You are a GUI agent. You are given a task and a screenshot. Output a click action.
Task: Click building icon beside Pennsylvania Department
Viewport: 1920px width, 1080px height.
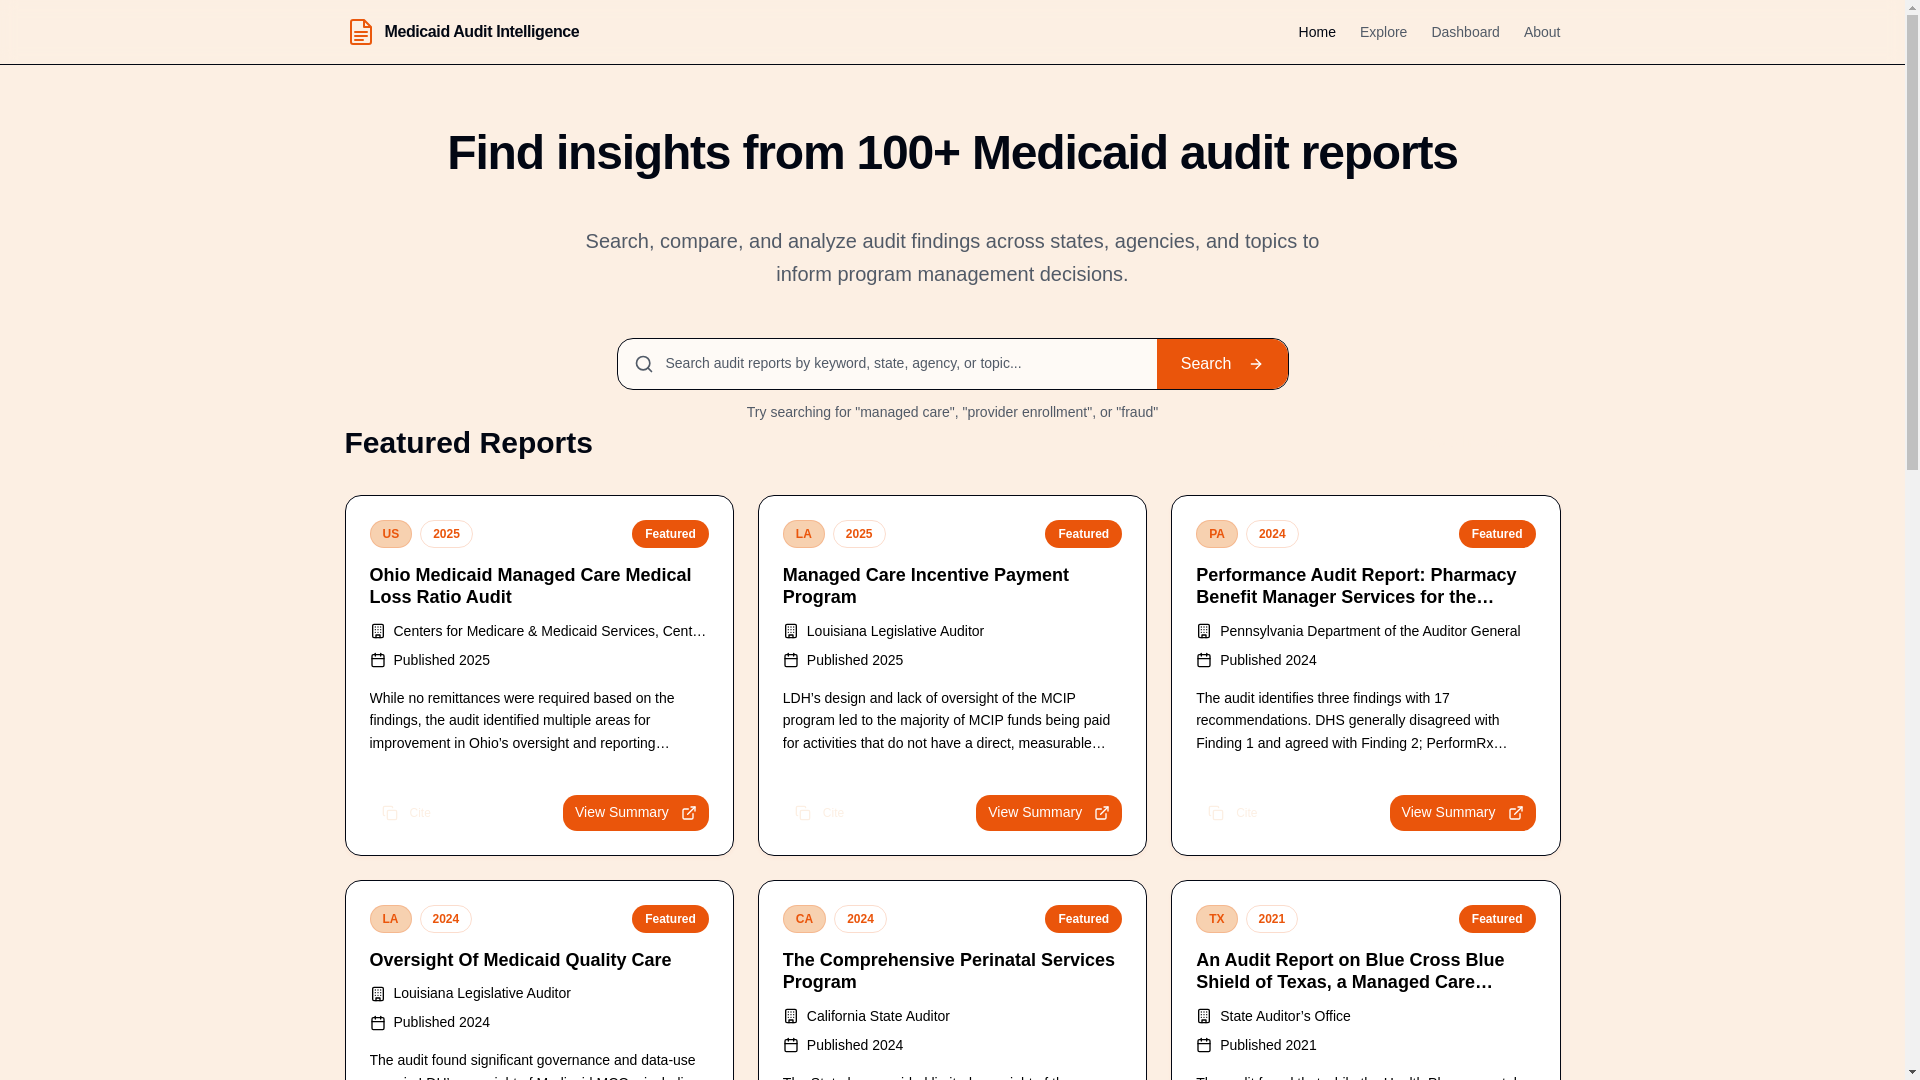pos(1204,631)
